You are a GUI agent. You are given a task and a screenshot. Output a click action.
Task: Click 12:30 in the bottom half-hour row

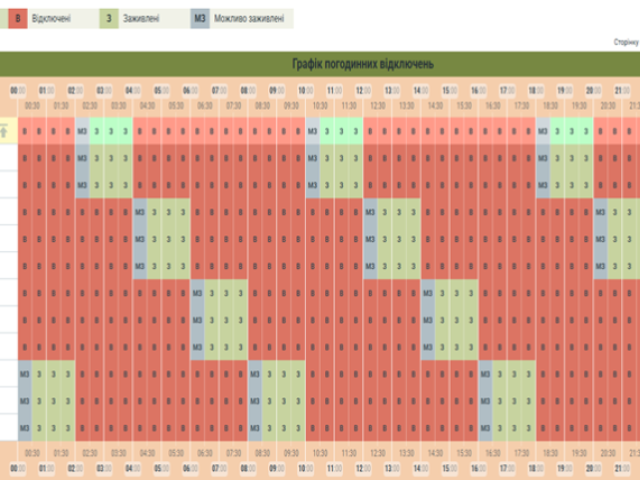point(378,452)
